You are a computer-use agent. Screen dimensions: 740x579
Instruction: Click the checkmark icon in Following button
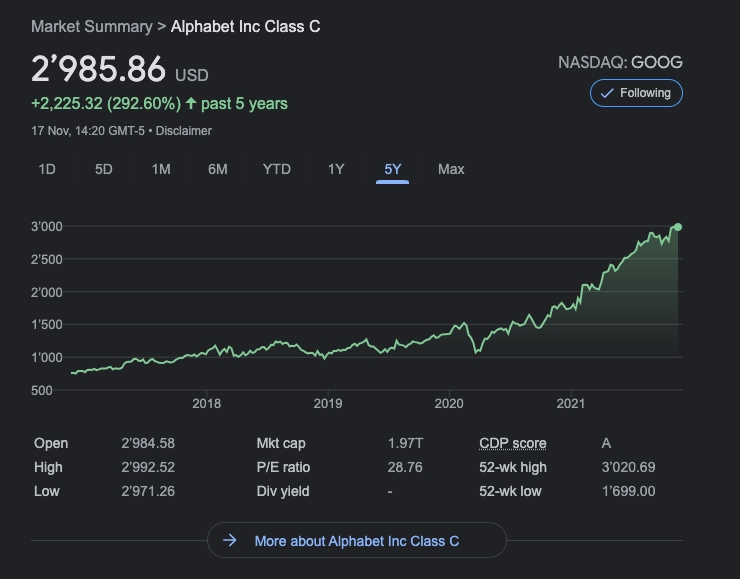[607, 93]
